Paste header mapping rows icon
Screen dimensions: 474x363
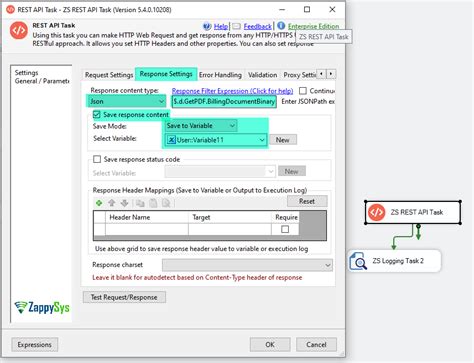153,203
